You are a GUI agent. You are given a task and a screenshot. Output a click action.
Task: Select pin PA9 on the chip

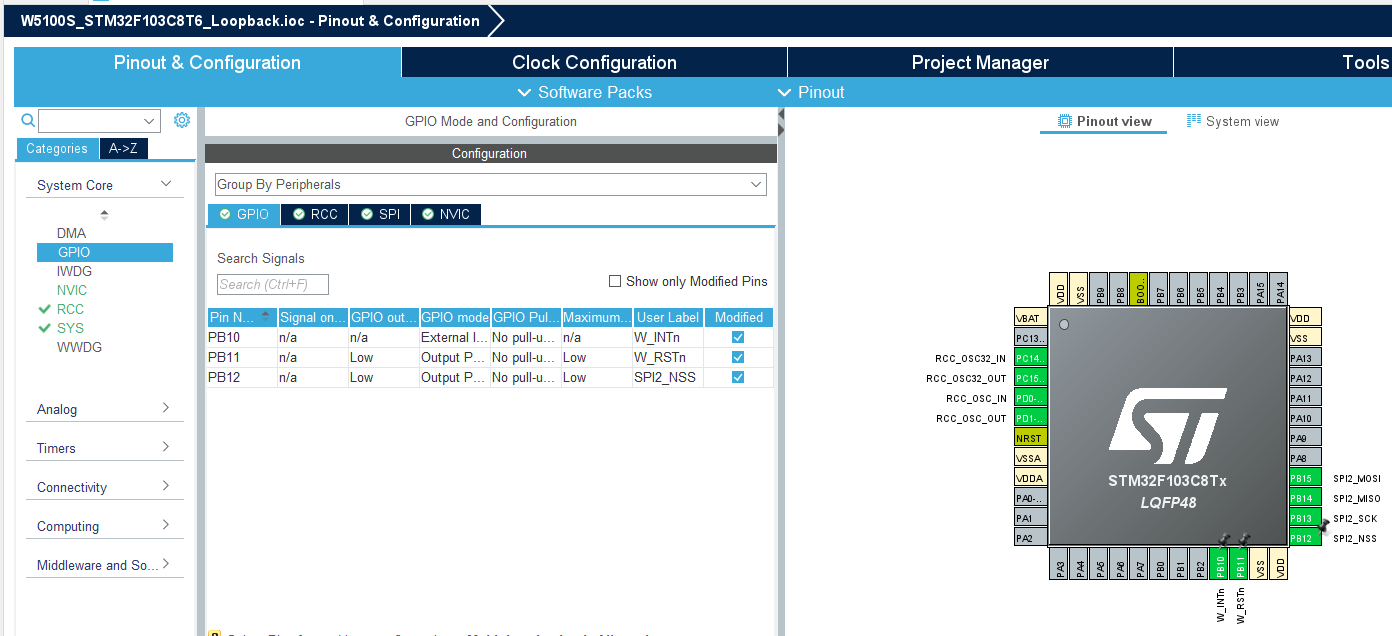(1305, 438)
